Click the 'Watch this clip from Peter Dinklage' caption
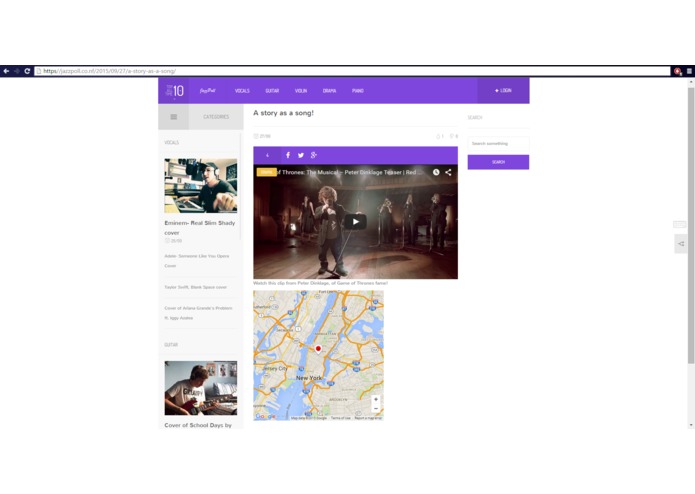 [x=320, y=283]
